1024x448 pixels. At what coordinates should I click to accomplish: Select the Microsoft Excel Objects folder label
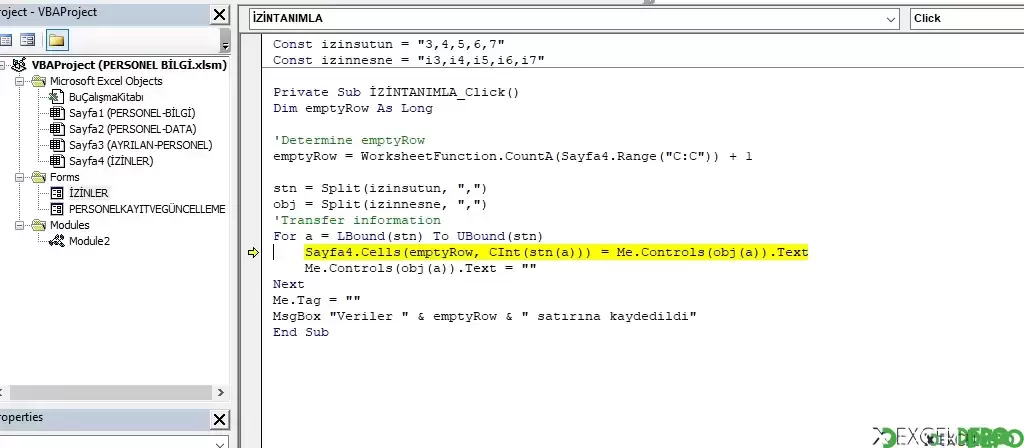point(106,81)
